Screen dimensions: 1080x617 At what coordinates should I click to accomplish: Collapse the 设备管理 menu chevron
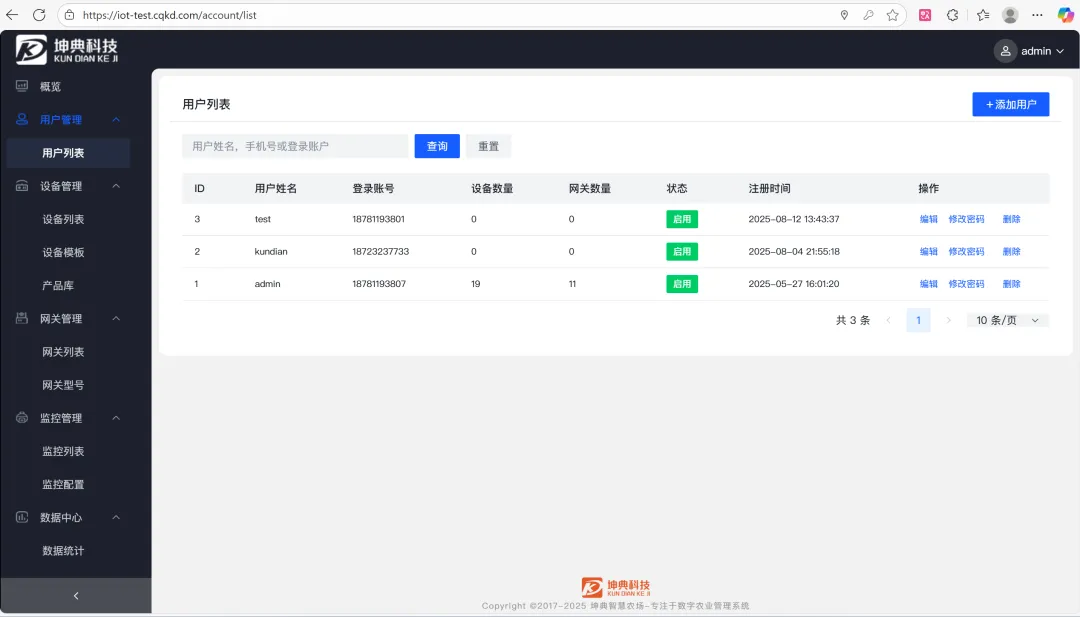click(x=116, y=186)
